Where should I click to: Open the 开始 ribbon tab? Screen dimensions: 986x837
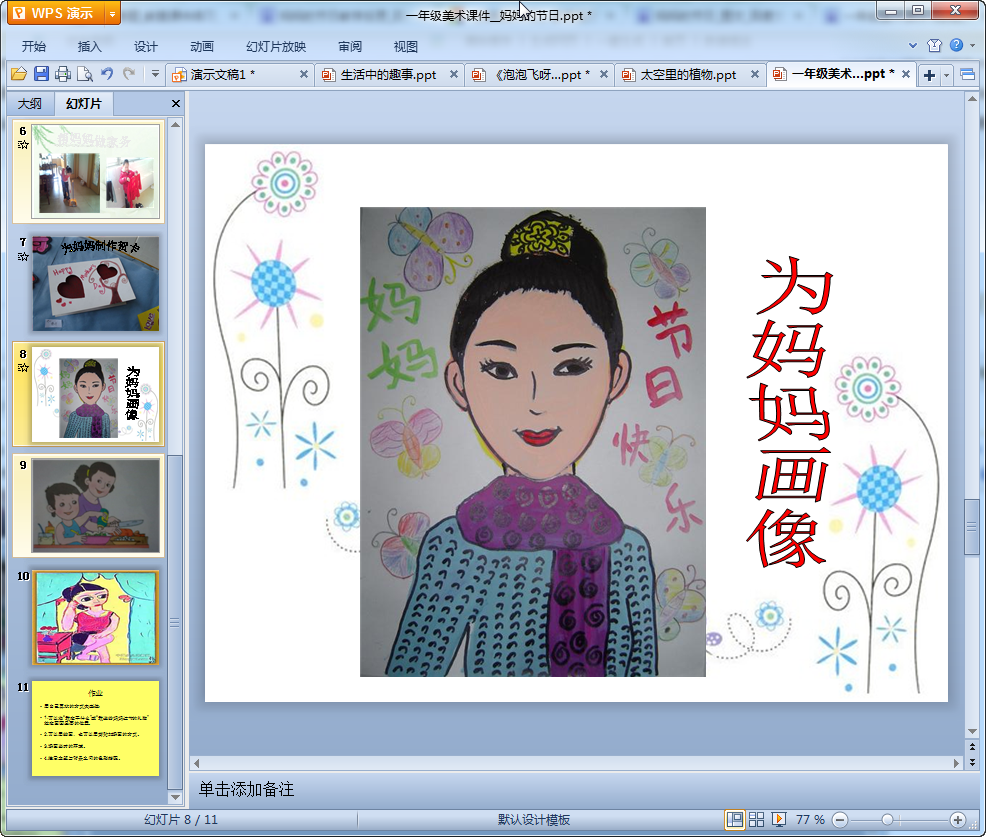point(34,47)
